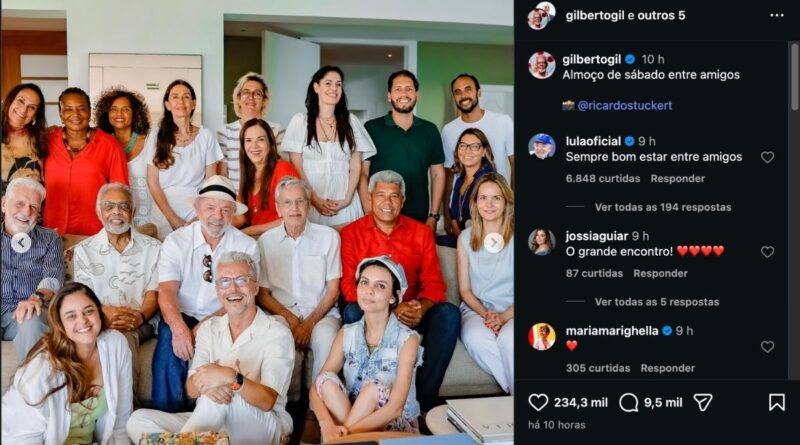Open comments via speech bubble icon
Image resolution: width=800 pixels, height=445 pixels.
(x=629, y=402)
